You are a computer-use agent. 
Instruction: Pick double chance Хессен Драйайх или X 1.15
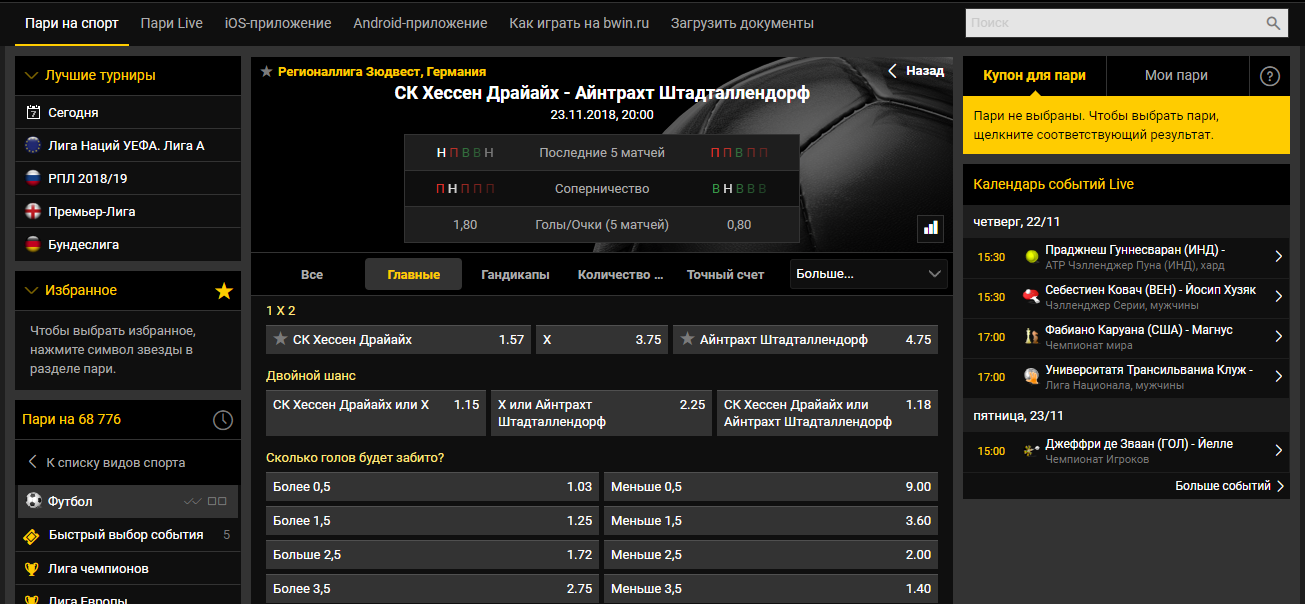point(376,413)
